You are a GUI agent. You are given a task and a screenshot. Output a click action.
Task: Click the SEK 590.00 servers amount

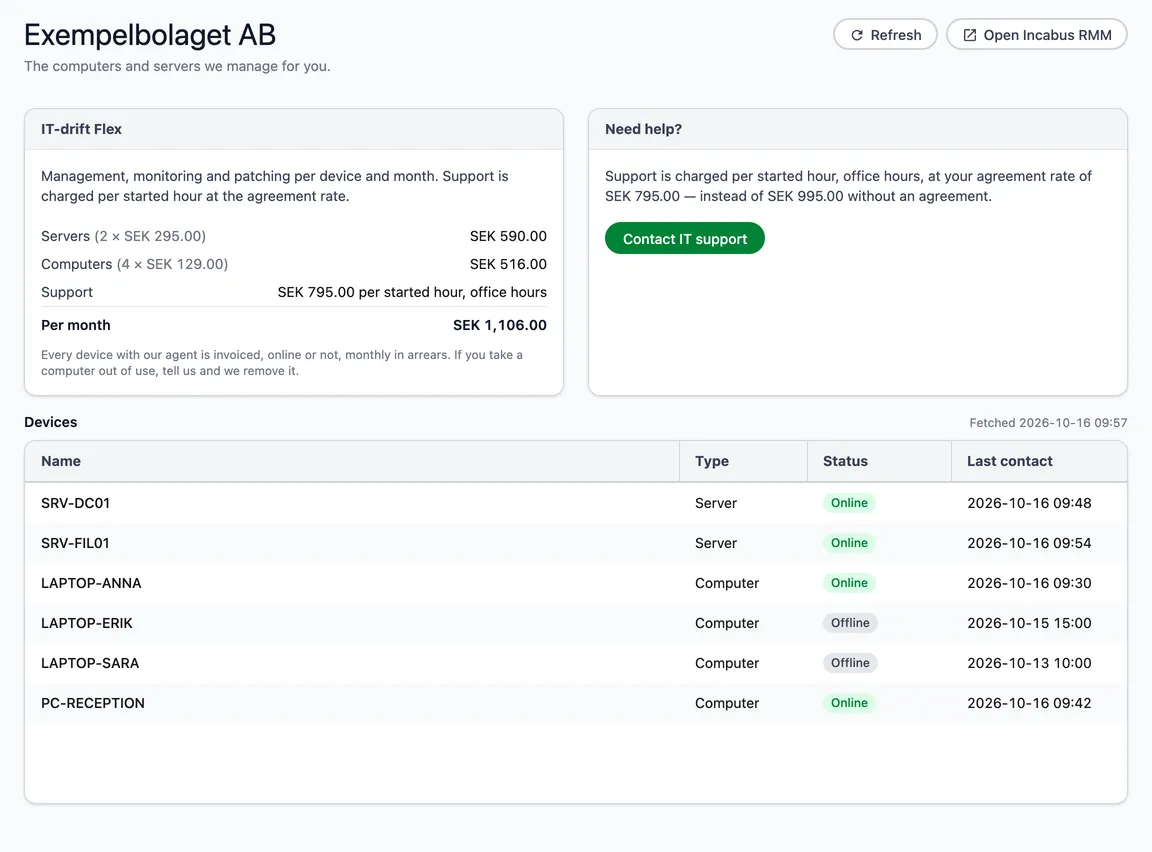click(508, 237)
